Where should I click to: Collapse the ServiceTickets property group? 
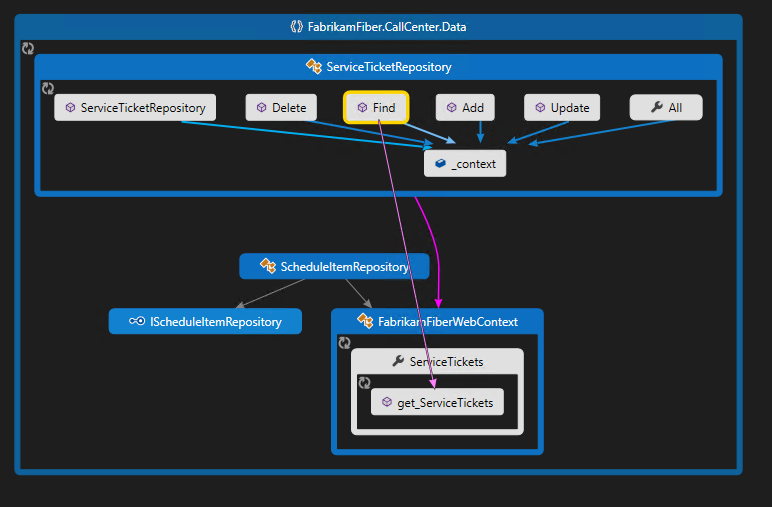(364, 382)
